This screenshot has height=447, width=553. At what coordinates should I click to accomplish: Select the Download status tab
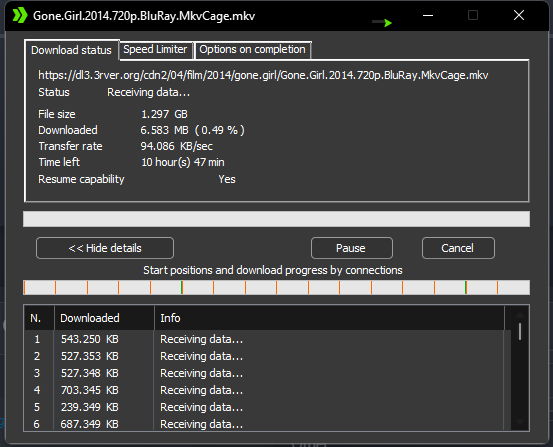pyautogui.click(x=72, y=50)
